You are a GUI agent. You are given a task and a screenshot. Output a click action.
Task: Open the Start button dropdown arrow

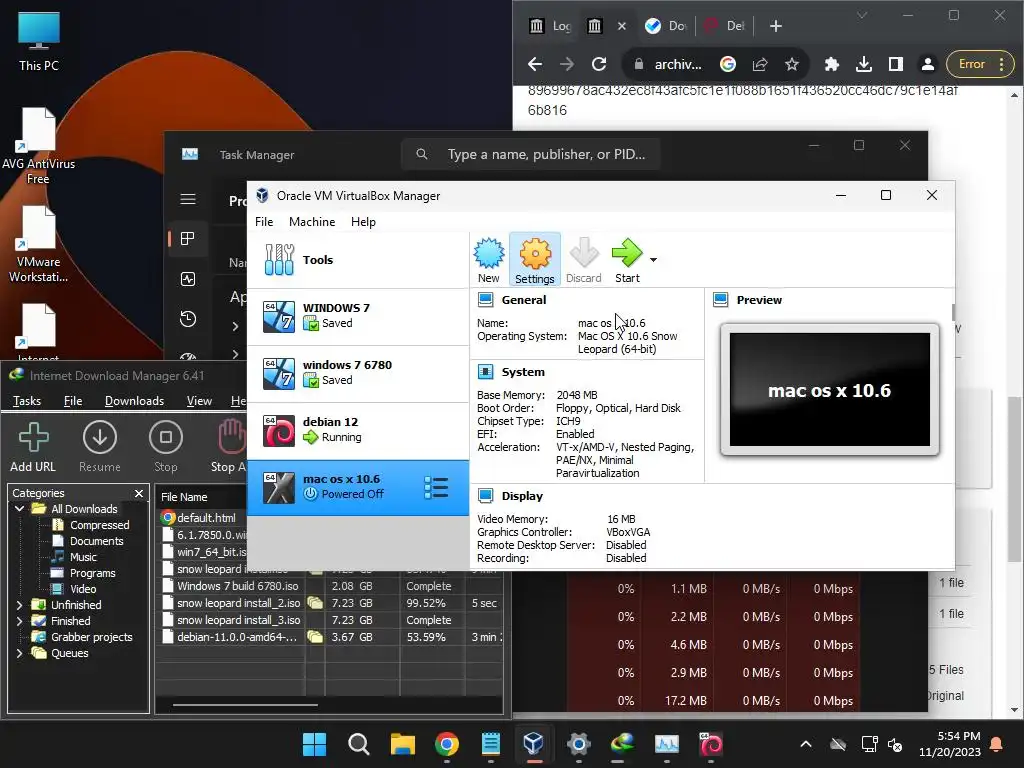click(653, 260)
